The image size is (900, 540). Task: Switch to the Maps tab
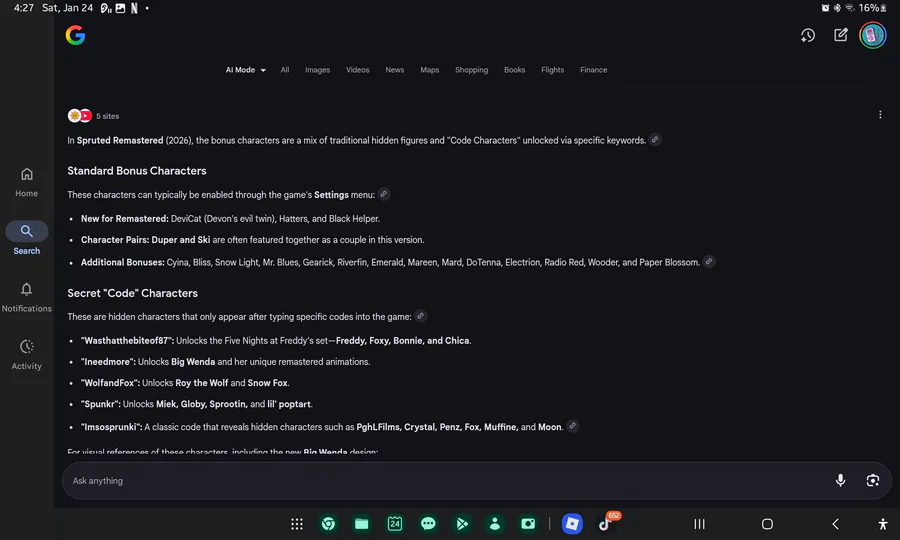click(429, 70)
